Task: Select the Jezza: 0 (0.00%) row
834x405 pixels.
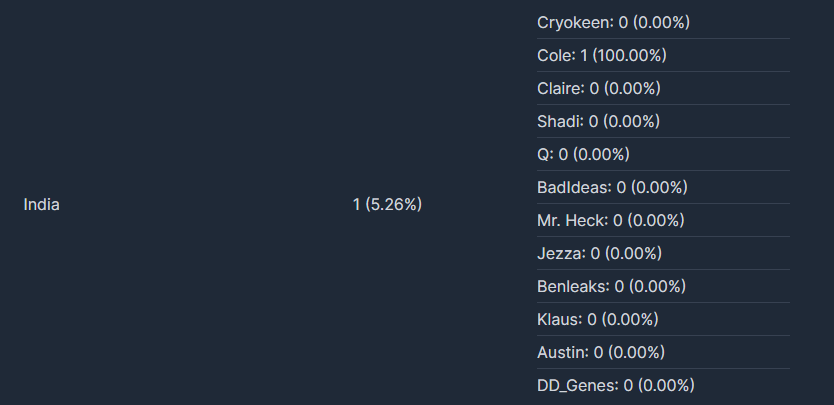Action: tap(663, 253)
